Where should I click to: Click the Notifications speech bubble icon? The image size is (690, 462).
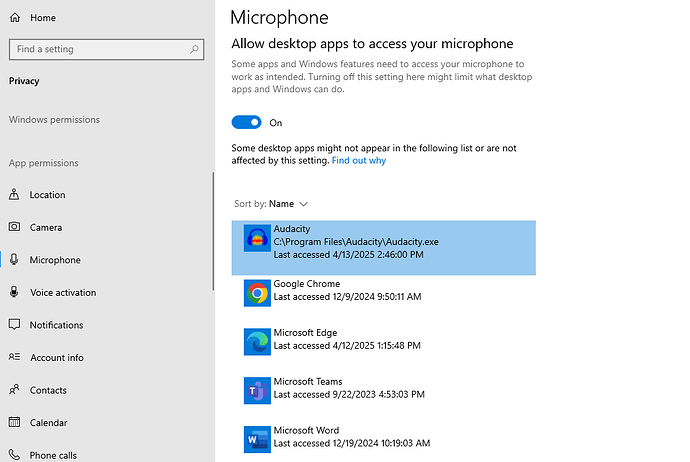tap(14, 325)
